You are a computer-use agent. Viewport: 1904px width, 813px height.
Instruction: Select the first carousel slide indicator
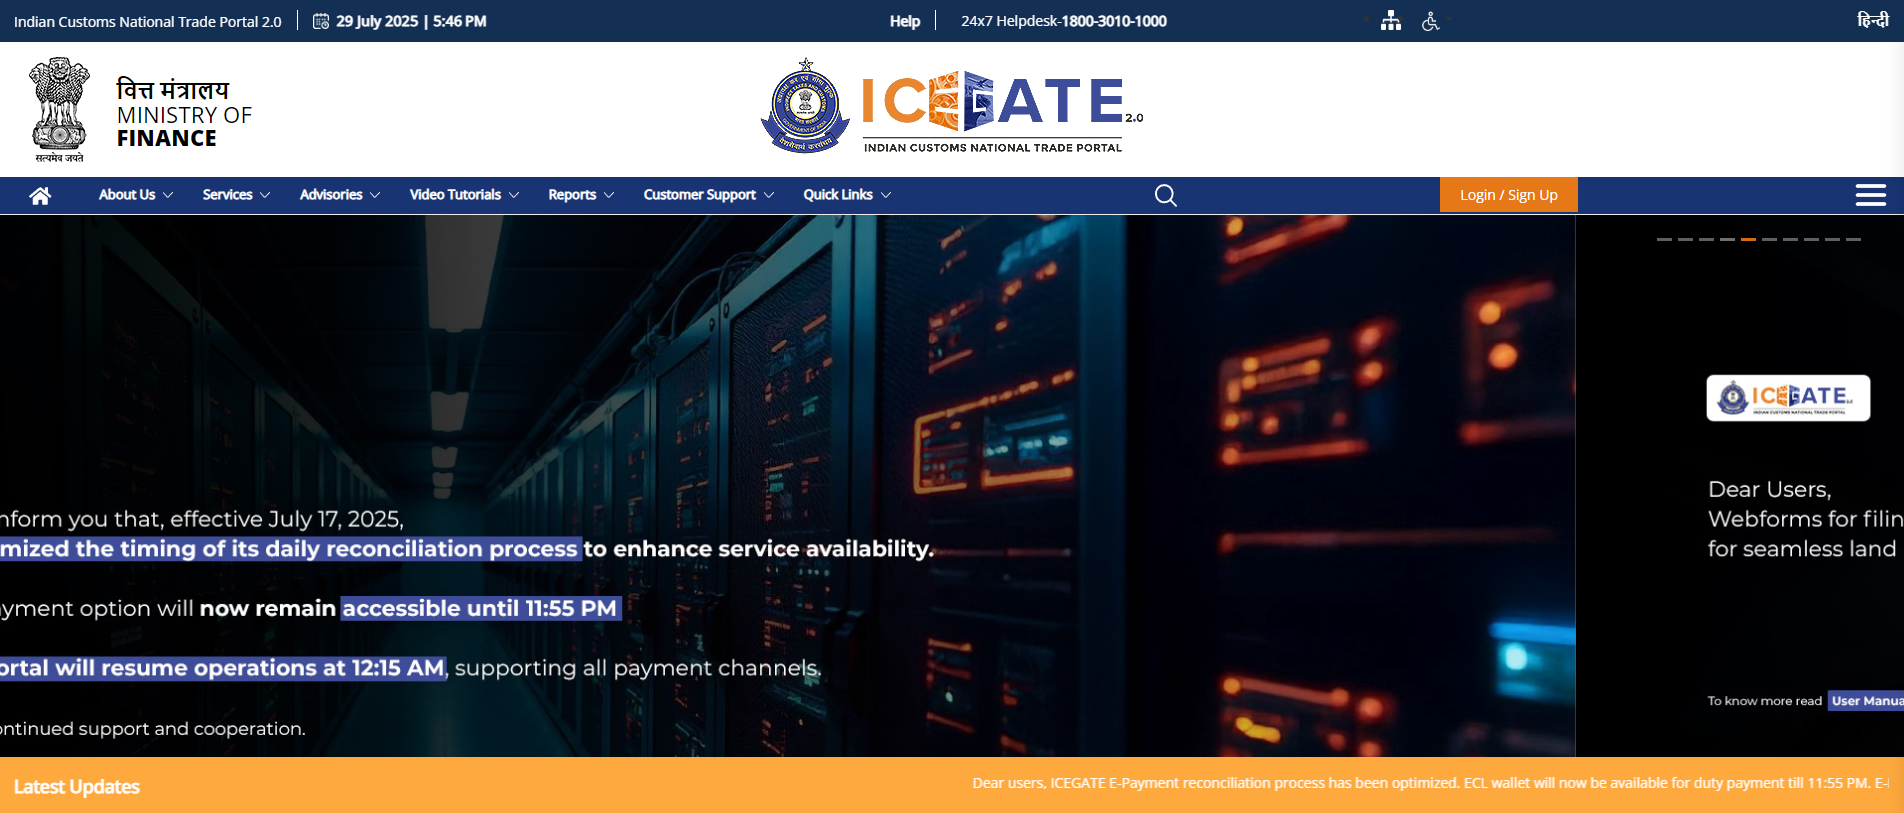1664,240
